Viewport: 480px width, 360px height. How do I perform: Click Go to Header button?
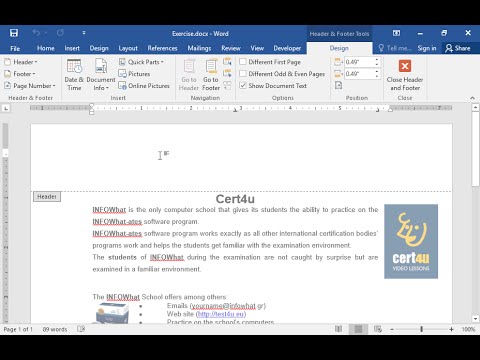tap(189, 75)
